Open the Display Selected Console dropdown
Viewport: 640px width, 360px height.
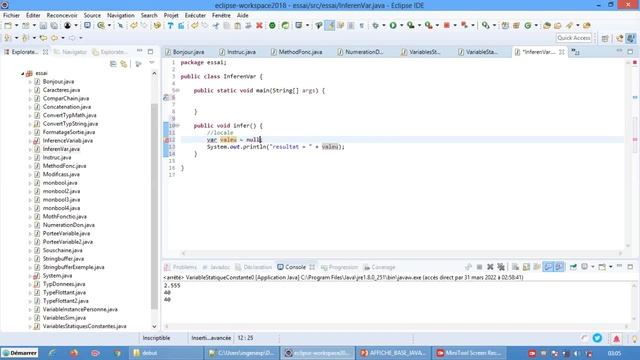click(x=593, y=267)
